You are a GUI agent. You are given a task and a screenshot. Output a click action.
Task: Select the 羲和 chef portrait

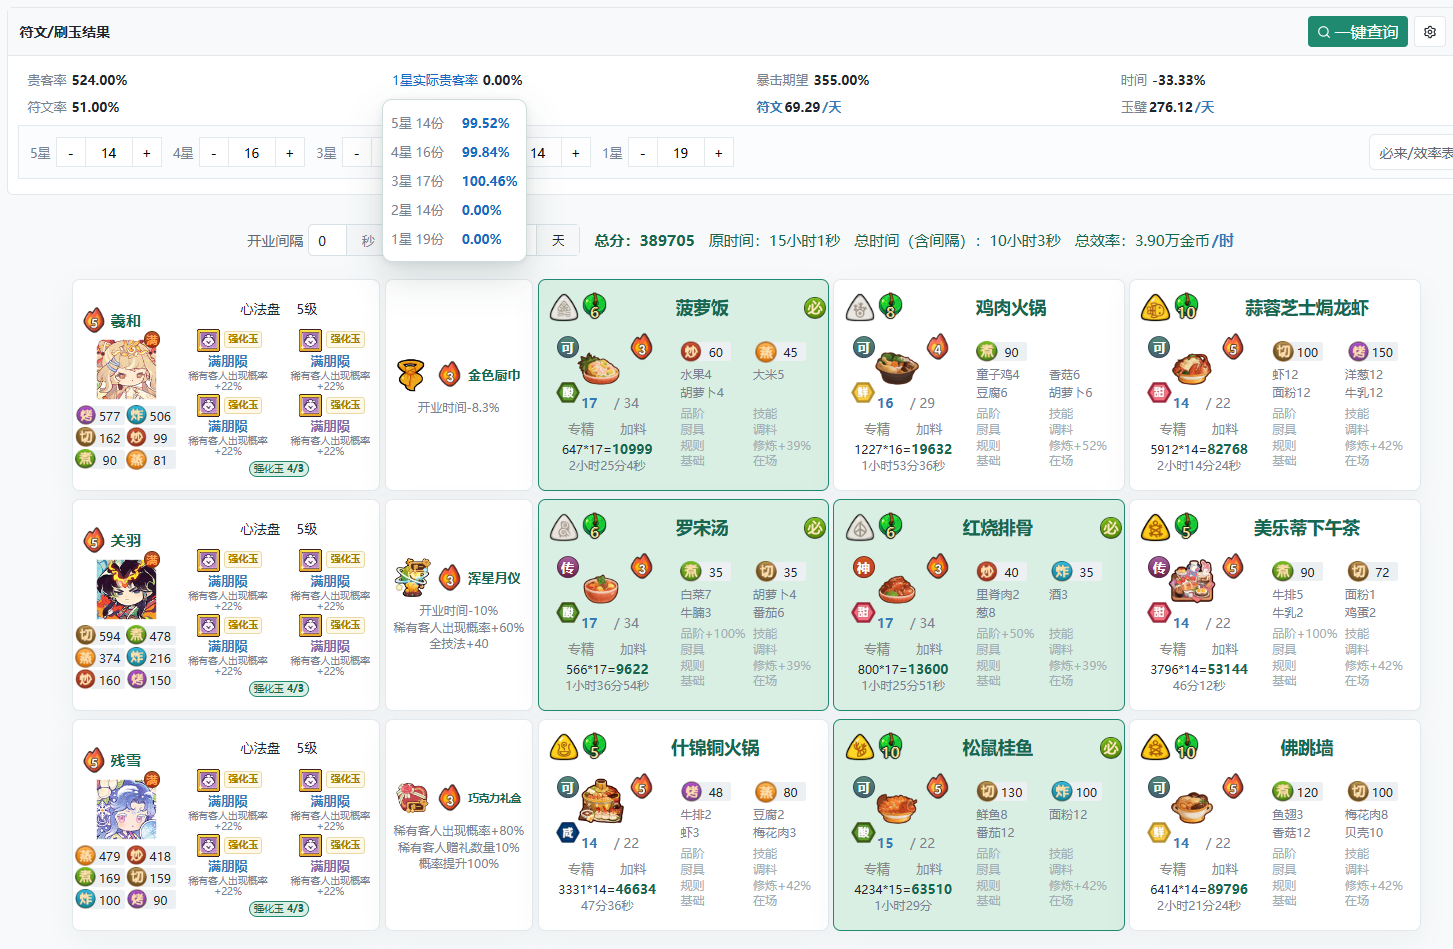(x=126, y=369)
